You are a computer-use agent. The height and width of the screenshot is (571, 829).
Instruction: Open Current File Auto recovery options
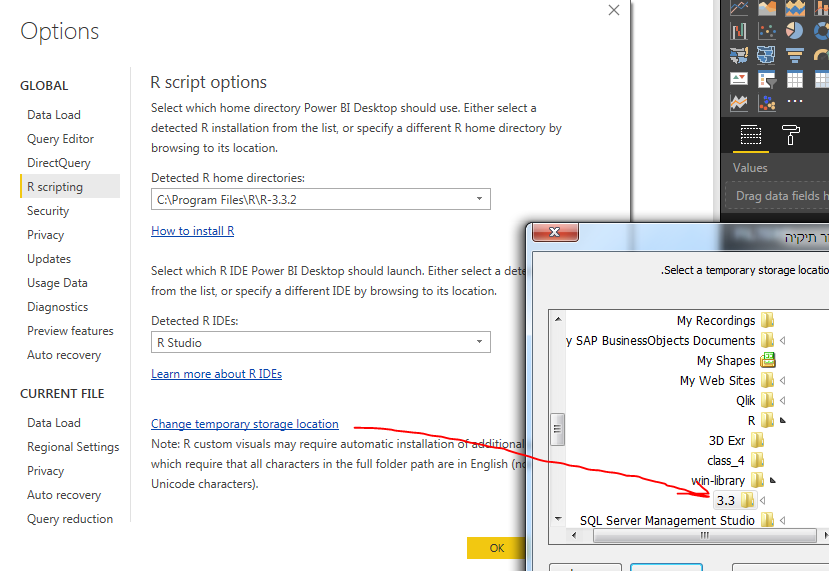pos(64,495)
